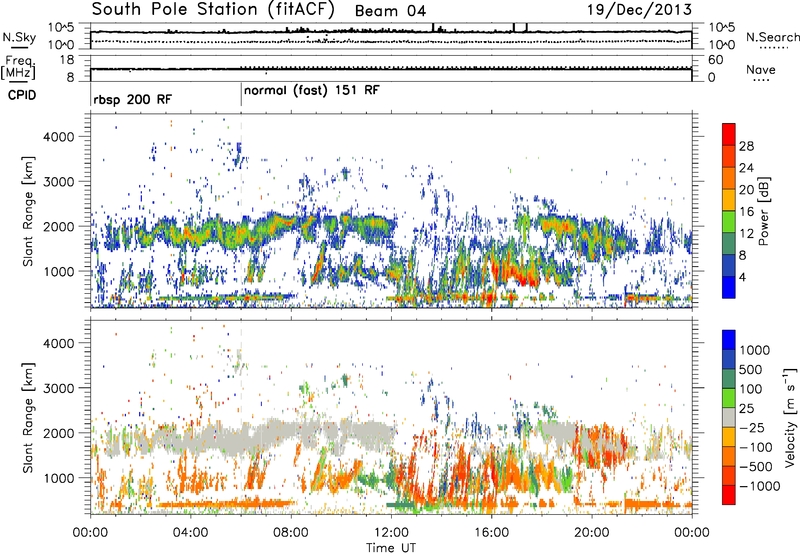Click the 'Time UT' axis label
Image resolution: width=800 pixels, height=554 pixels.
pos(391,548)
